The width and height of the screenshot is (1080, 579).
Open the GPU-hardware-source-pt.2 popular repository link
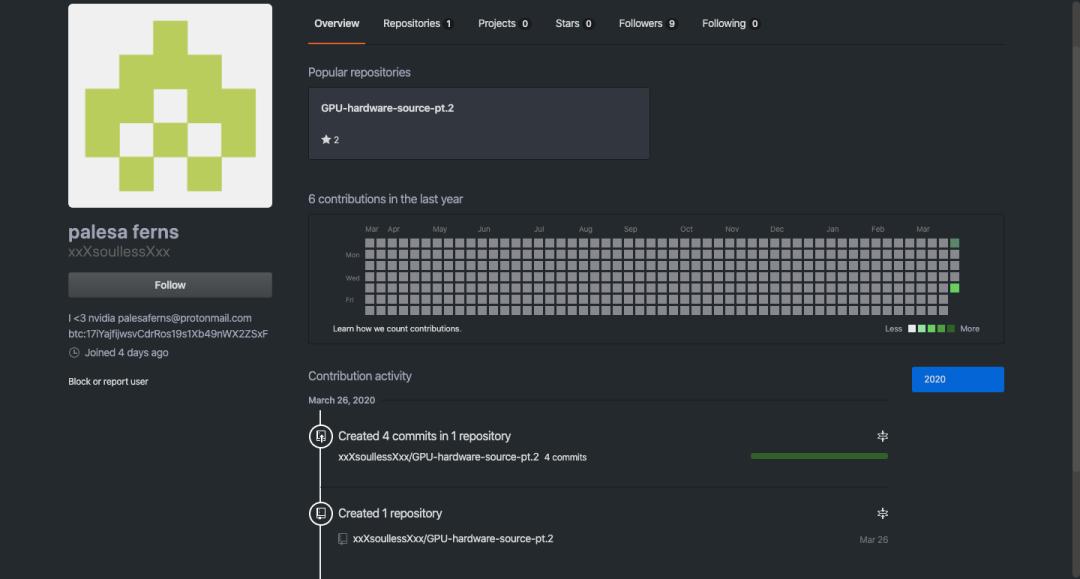tap(387, 108)
